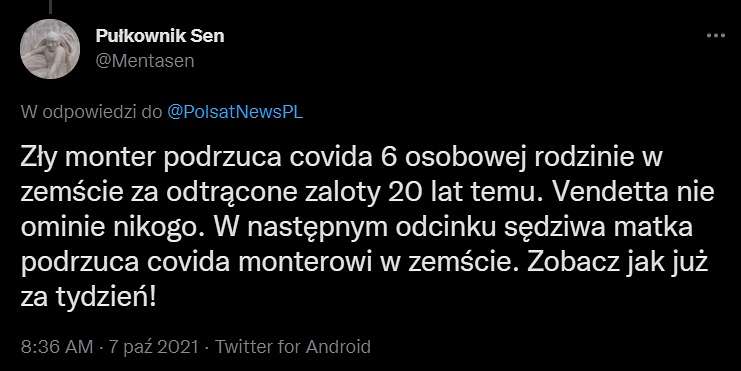Open the tweet's three-dot more menu
The width and height of the screenshot is (741, 371).
(715, 35)
